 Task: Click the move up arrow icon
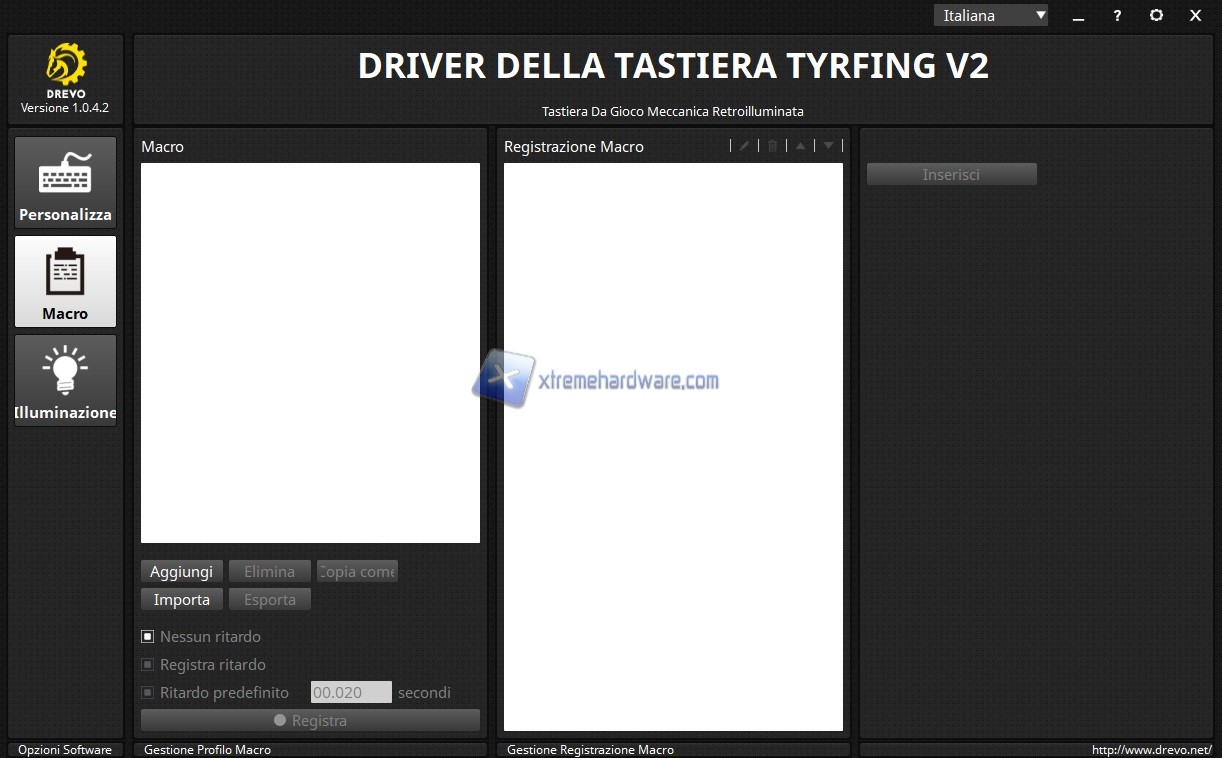click(800, 146)
